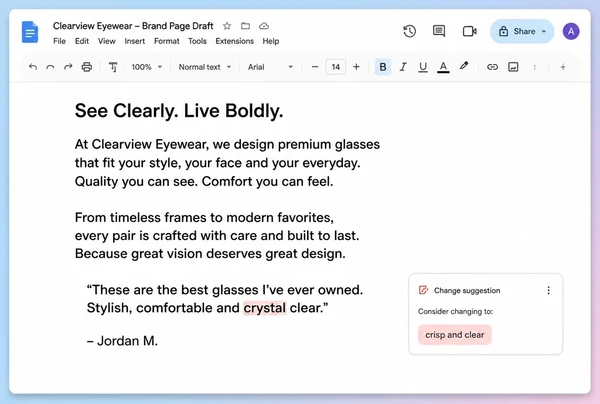
Task: Click the Change suggestion edit icon
Action: [423, 290]
